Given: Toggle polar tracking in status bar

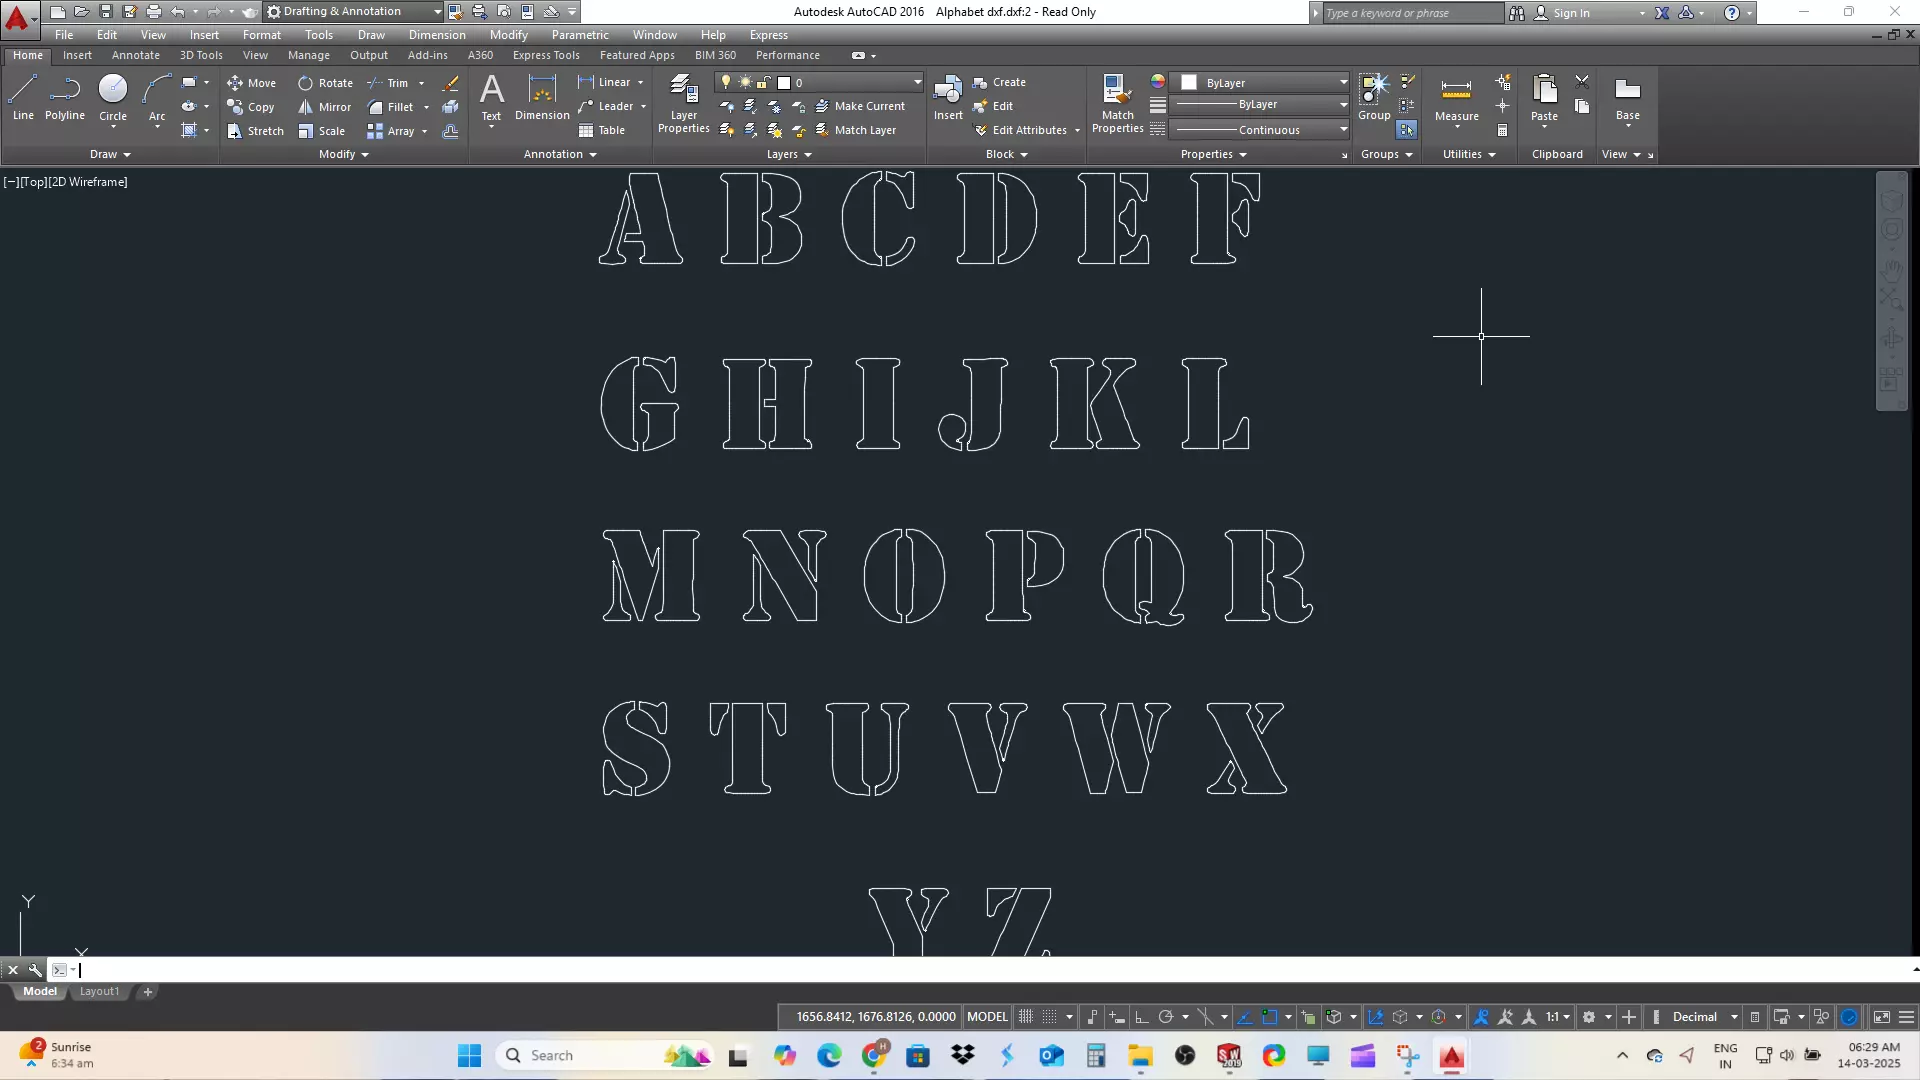Looking at the screenshot, I should tap(1166, 1017).
